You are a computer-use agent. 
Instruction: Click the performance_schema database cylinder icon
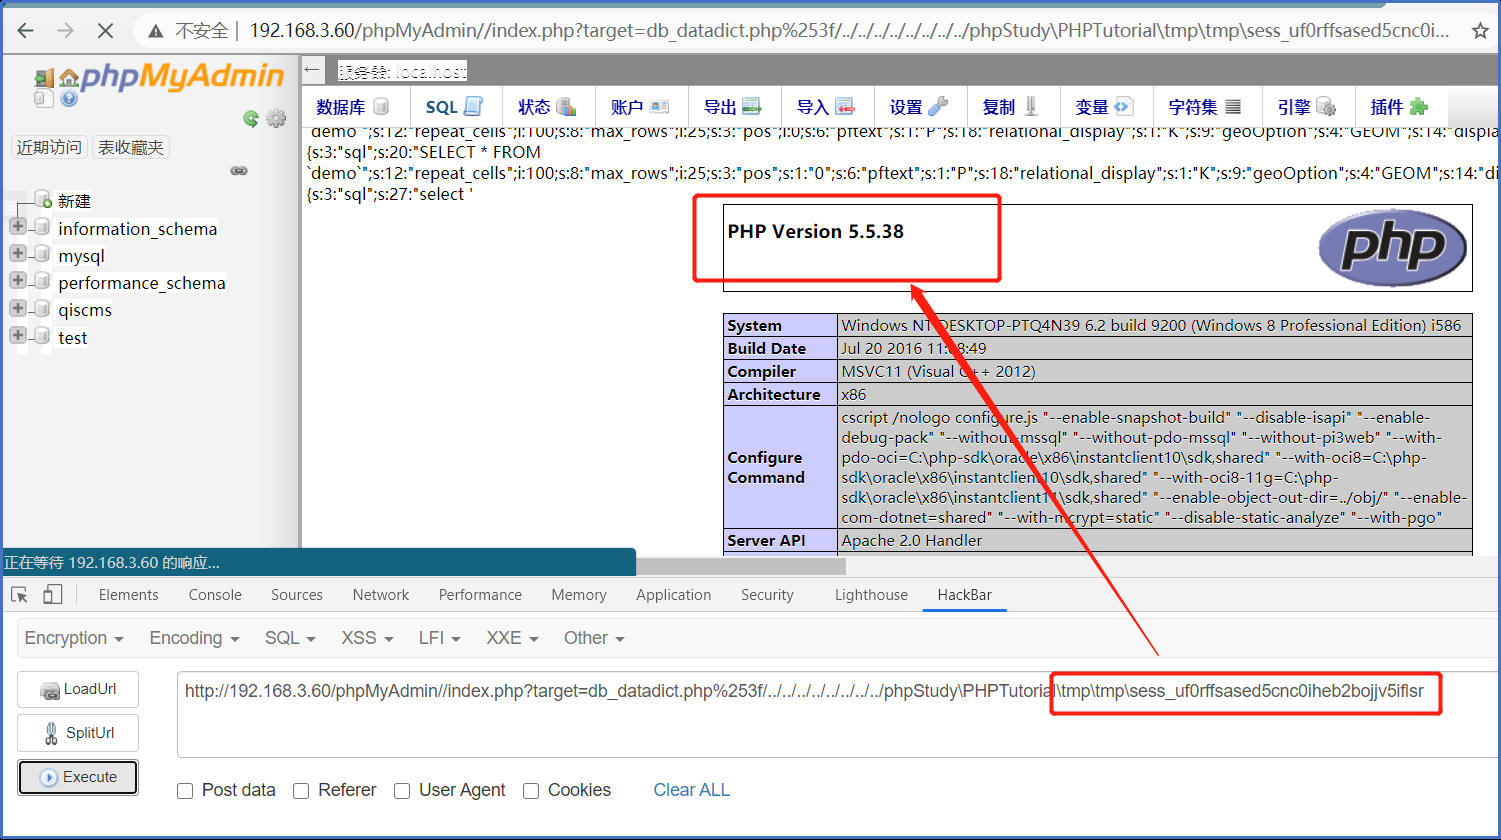[x=42, y=282]
